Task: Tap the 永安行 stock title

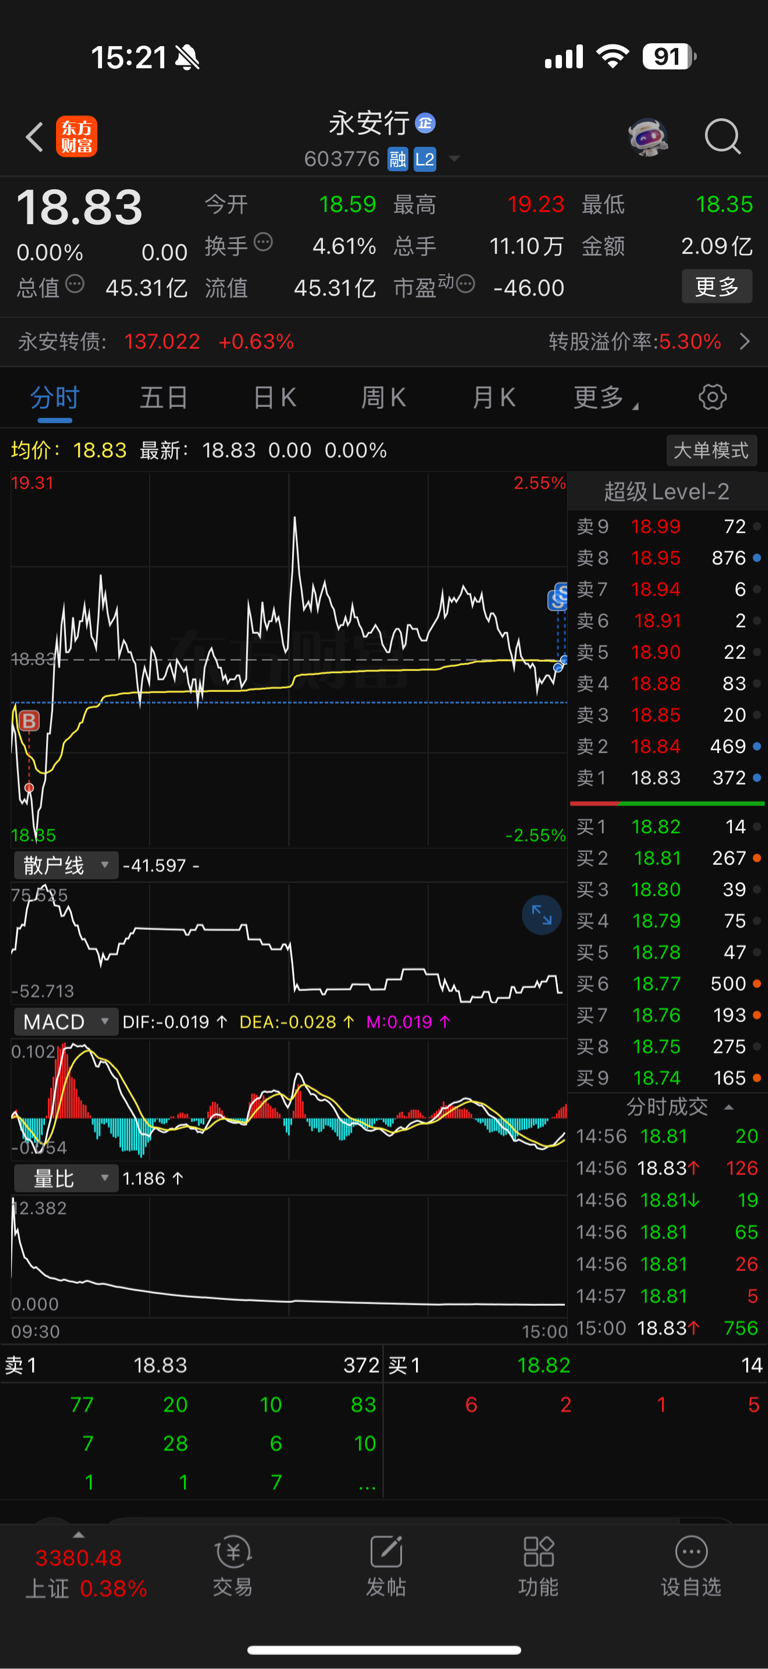Action: tap(369, 123)
